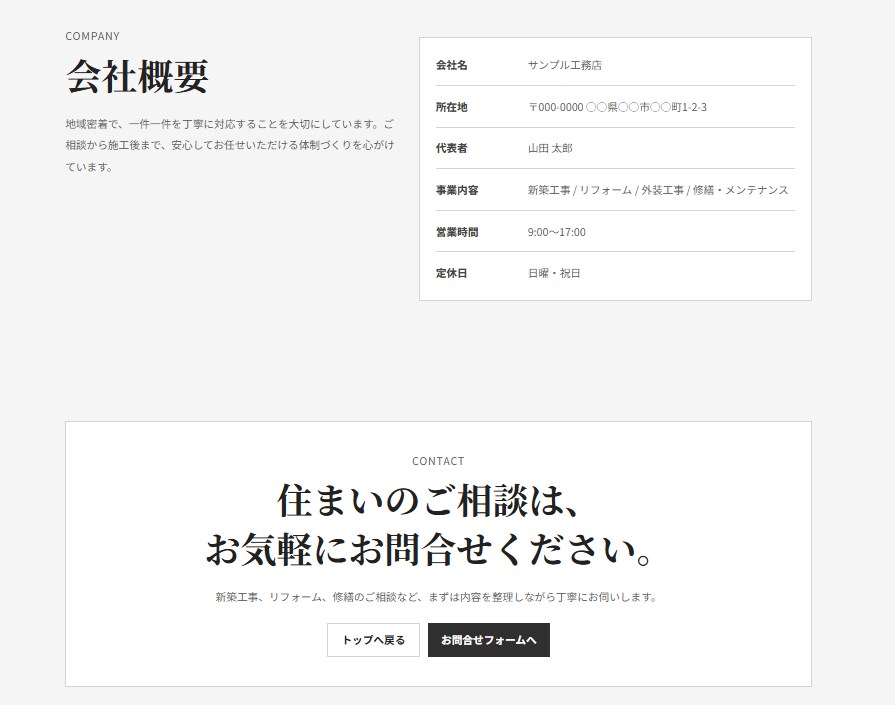Click the 9:00〜17:00 hours value

coord(557,232)
